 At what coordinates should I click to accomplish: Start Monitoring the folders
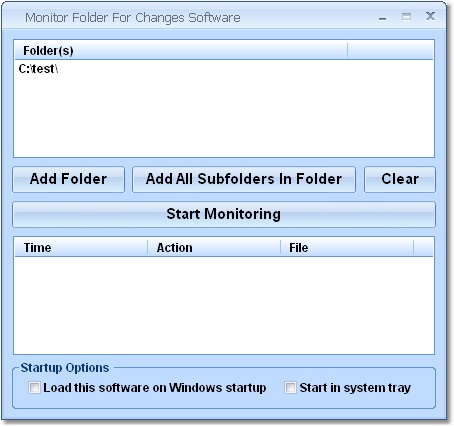click(x=224, y=214)
